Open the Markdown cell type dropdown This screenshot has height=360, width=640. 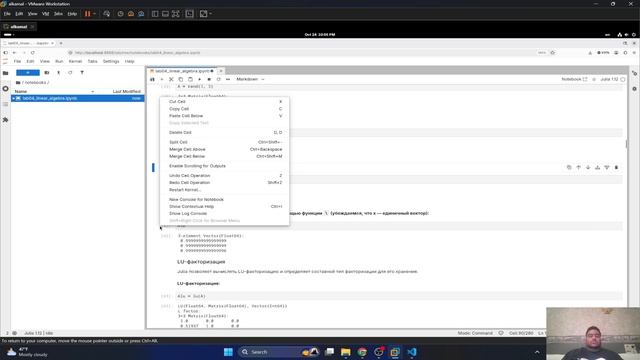[250, 79]
